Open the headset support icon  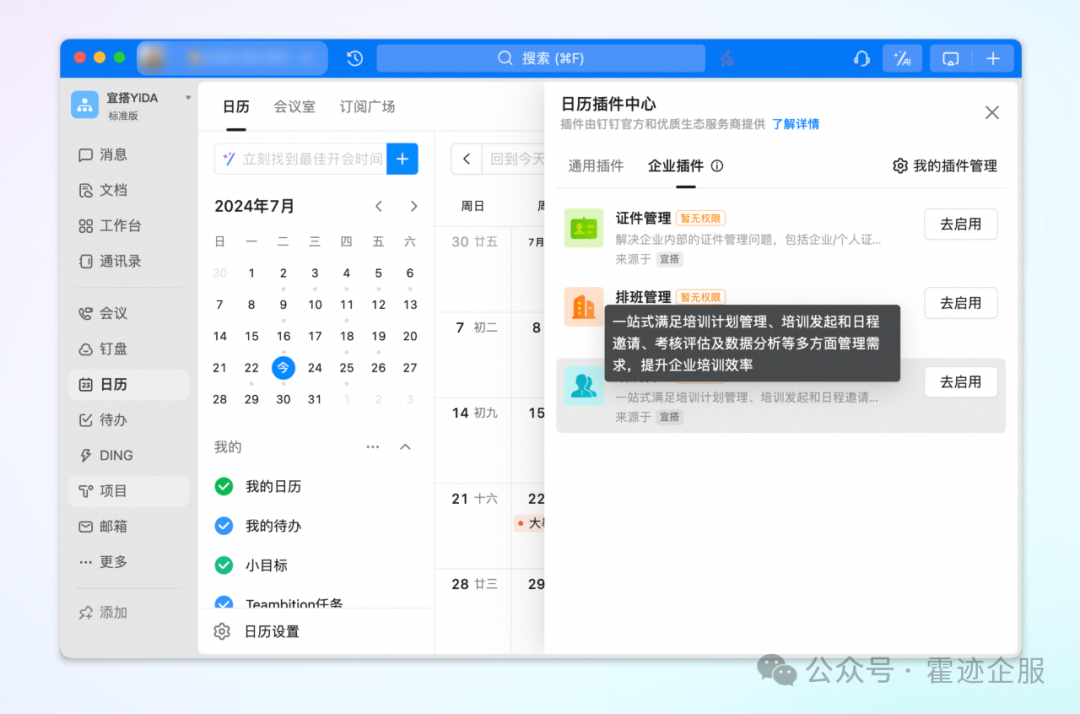pos(861,59)
